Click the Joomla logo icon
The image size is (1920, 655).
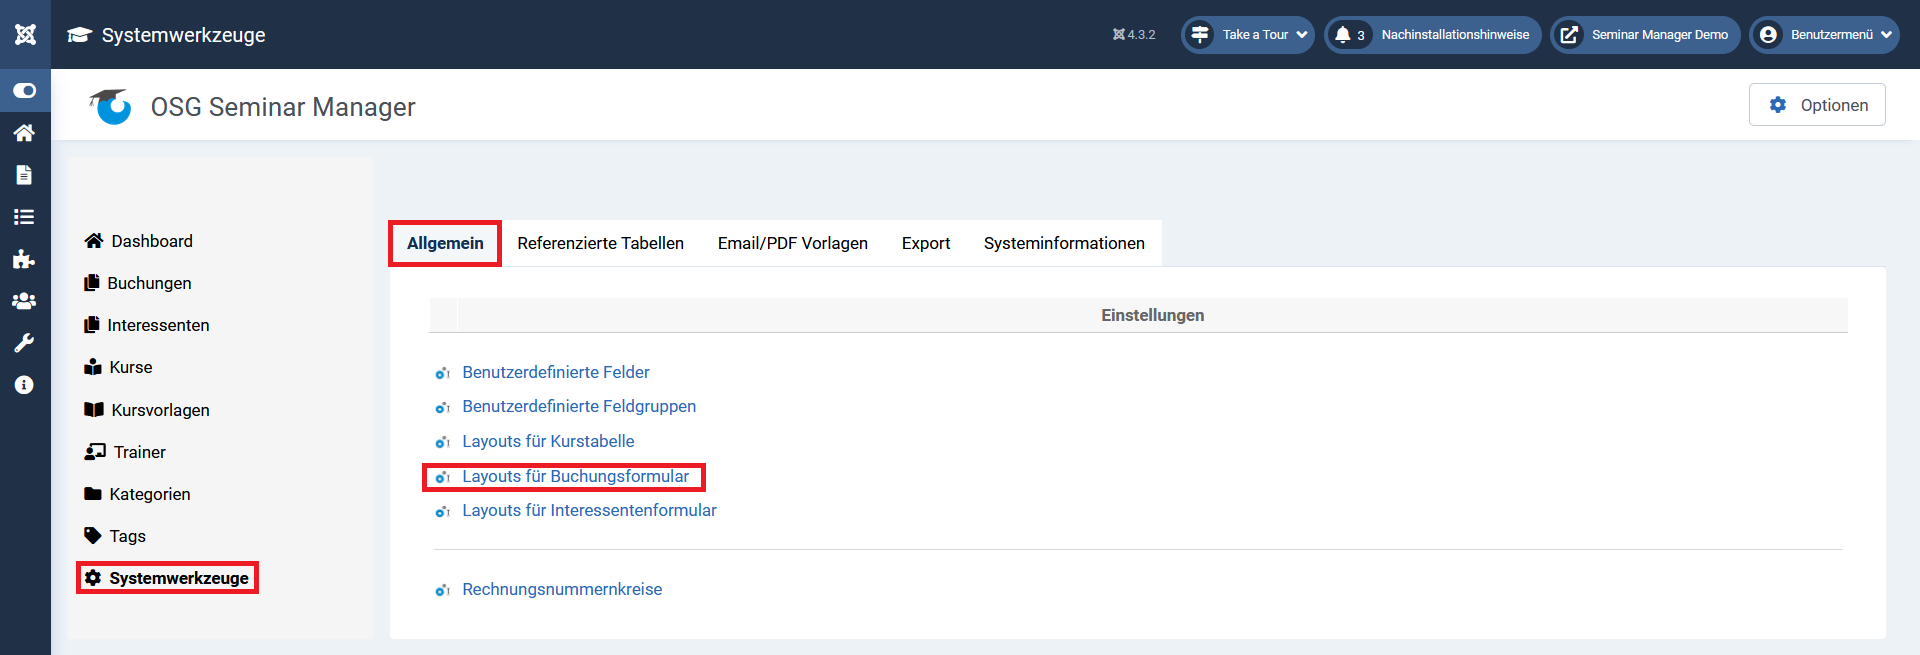[x=25, y=34]
